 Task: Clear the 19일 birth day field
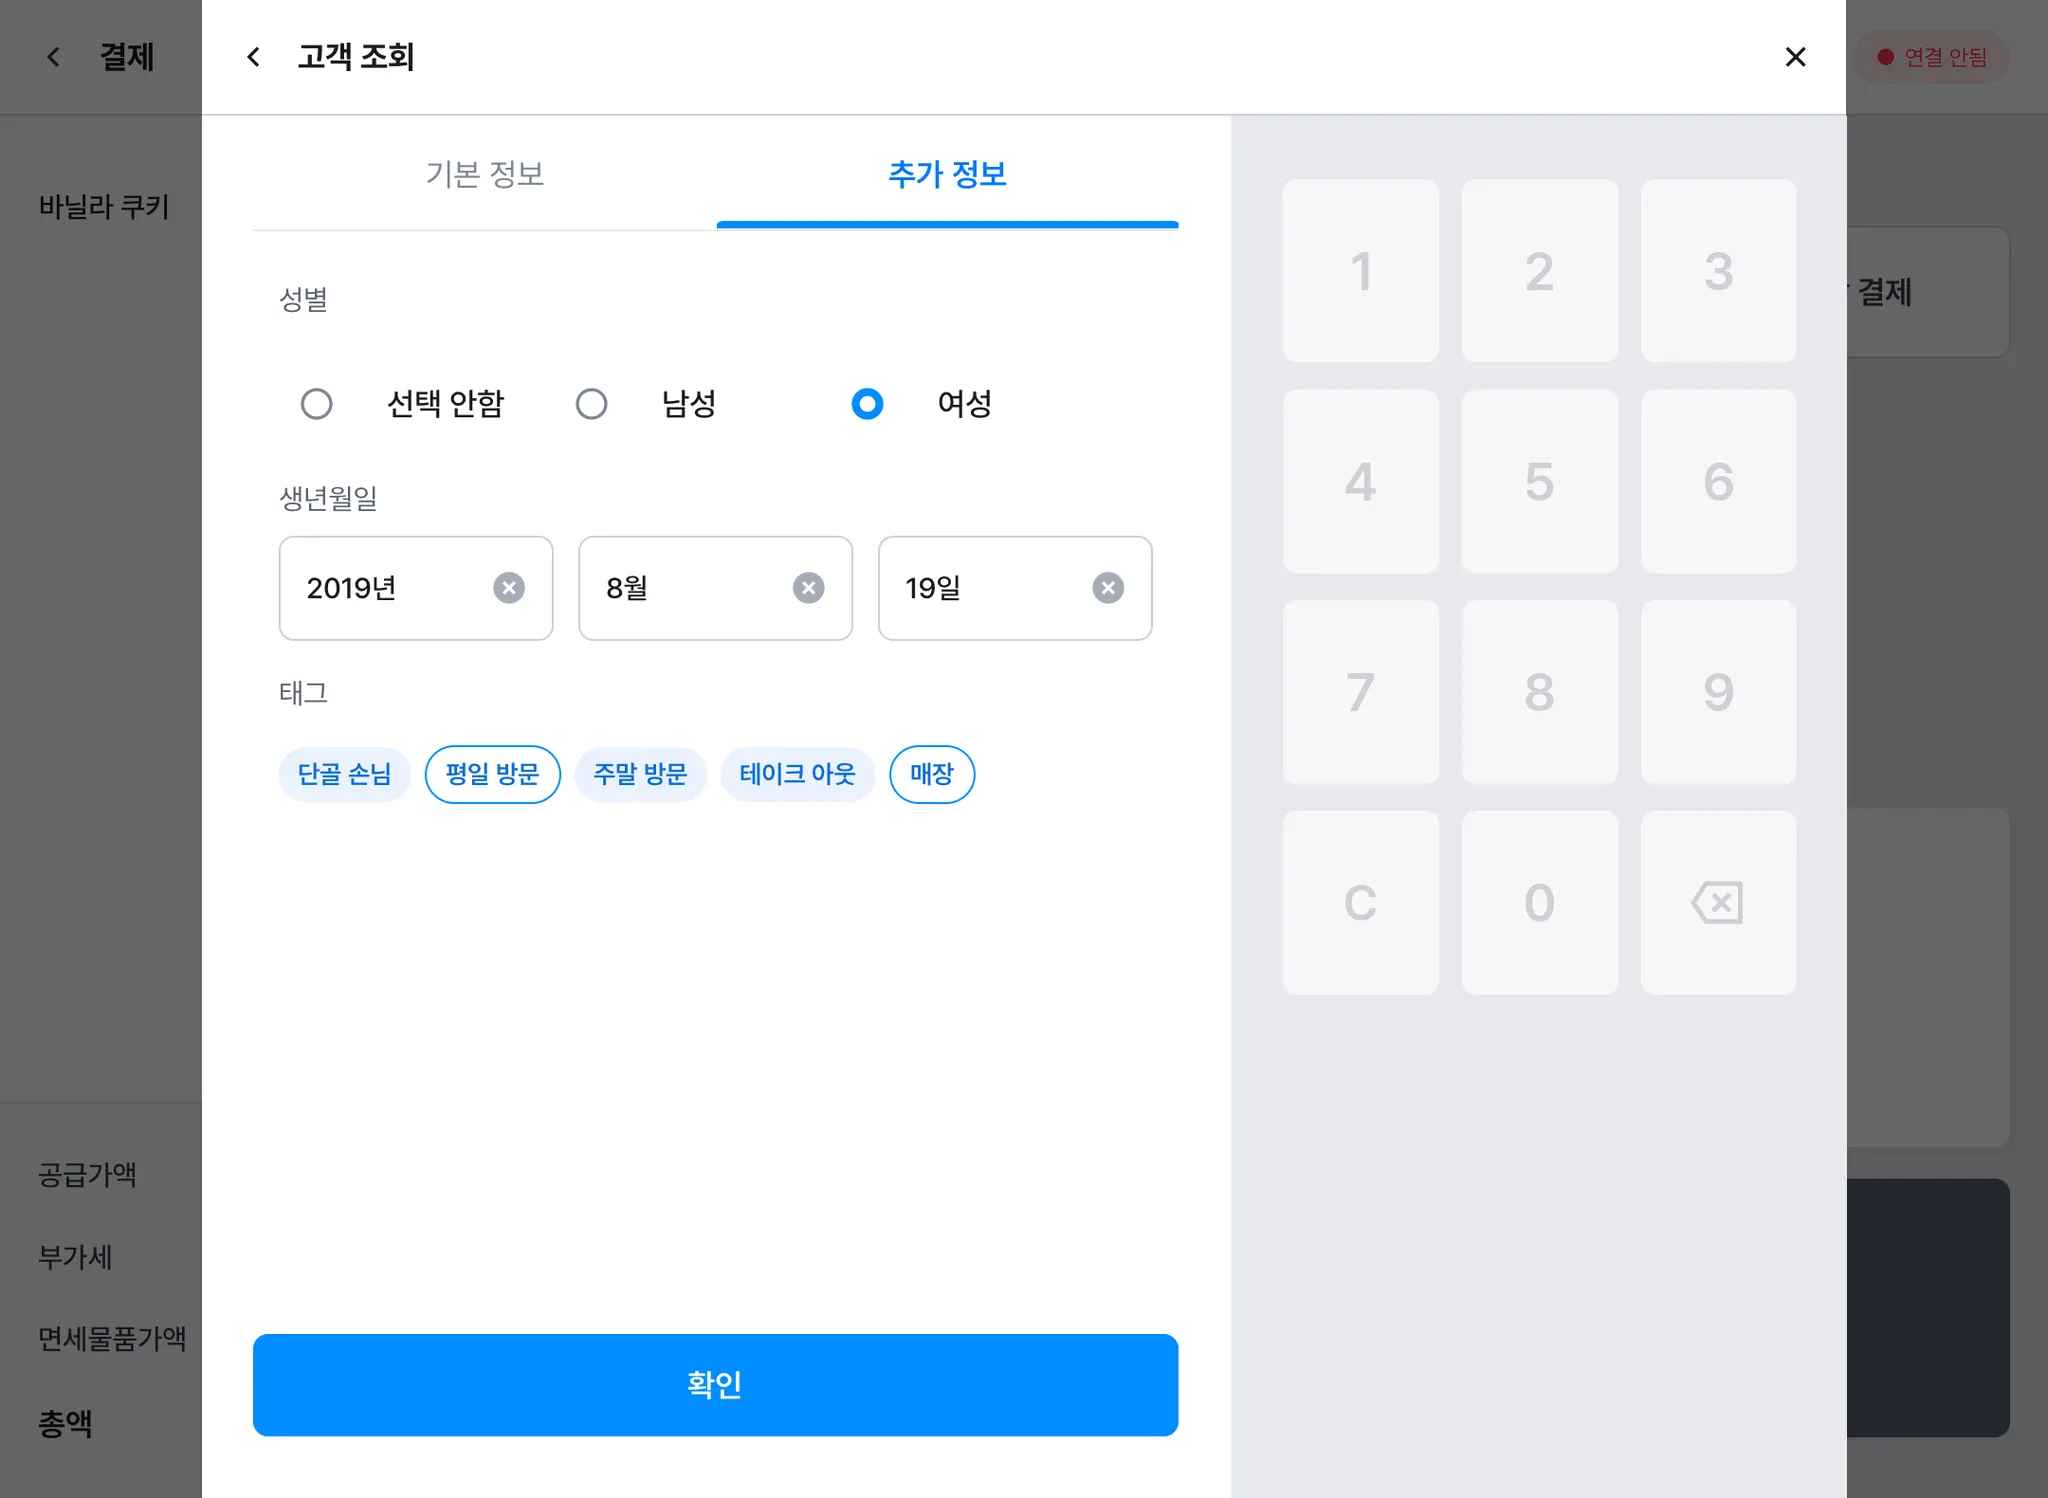pos(1107,588)
